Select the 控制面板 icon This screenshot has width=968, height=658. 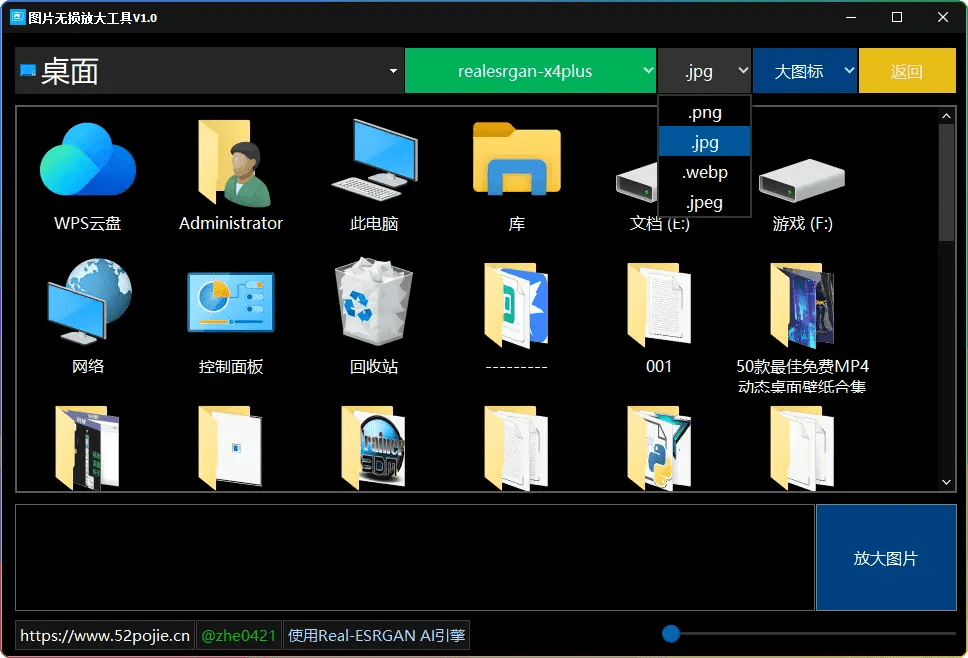(230, 302)
